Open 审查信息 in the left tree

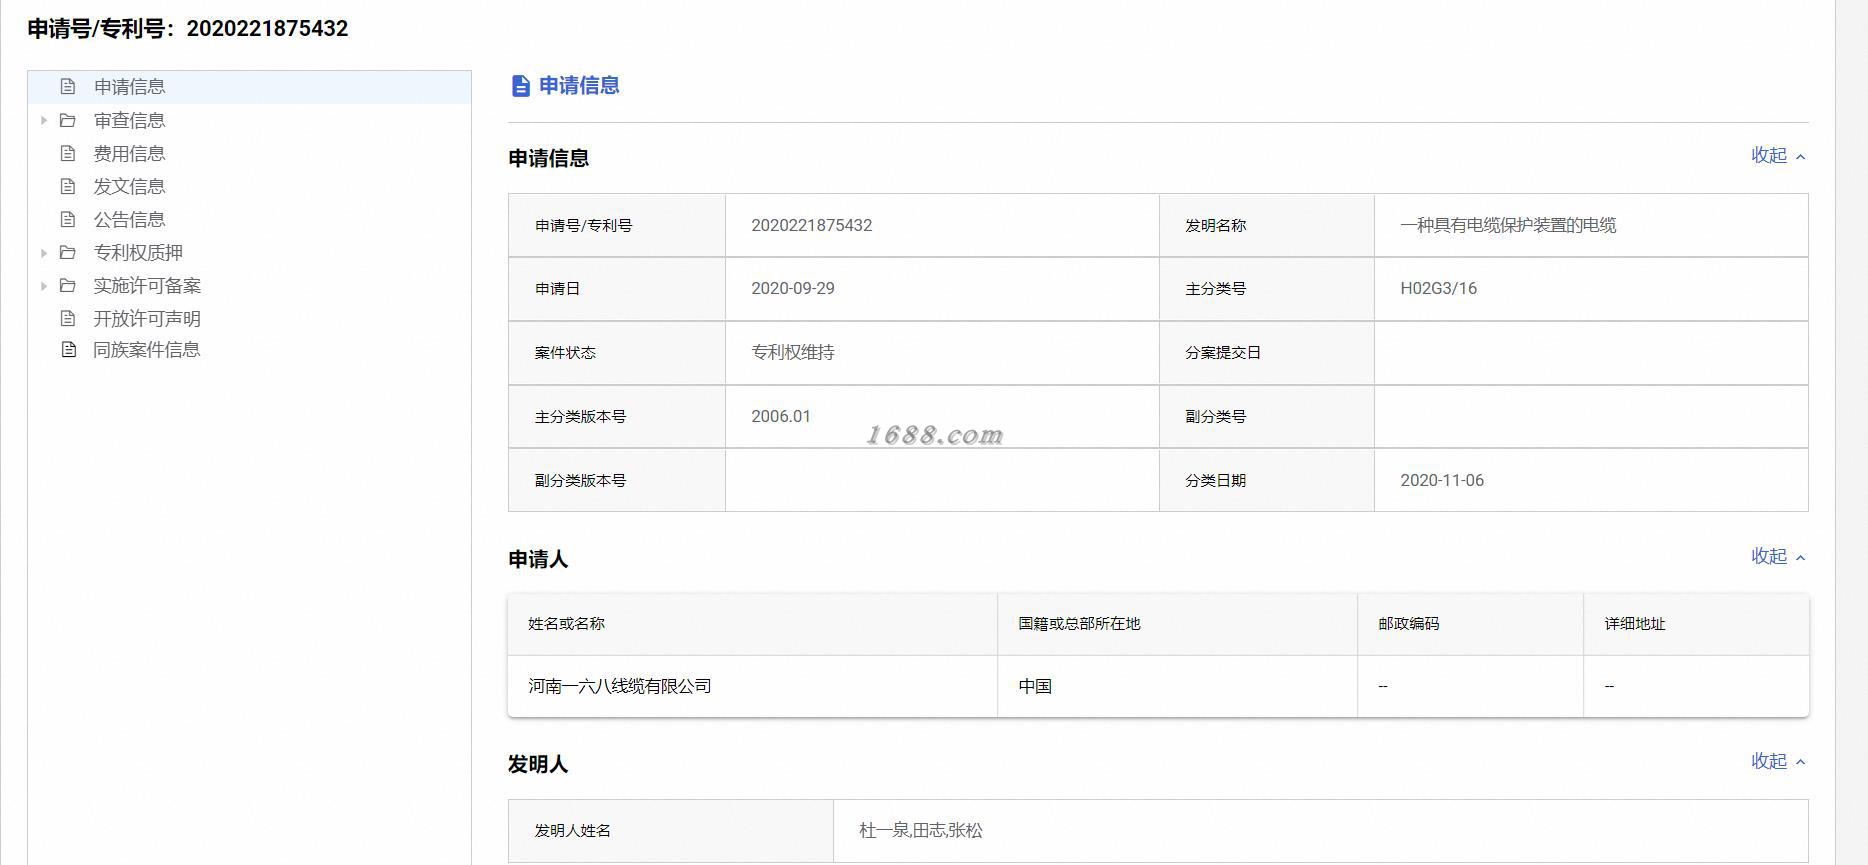[x=129, y=120]
